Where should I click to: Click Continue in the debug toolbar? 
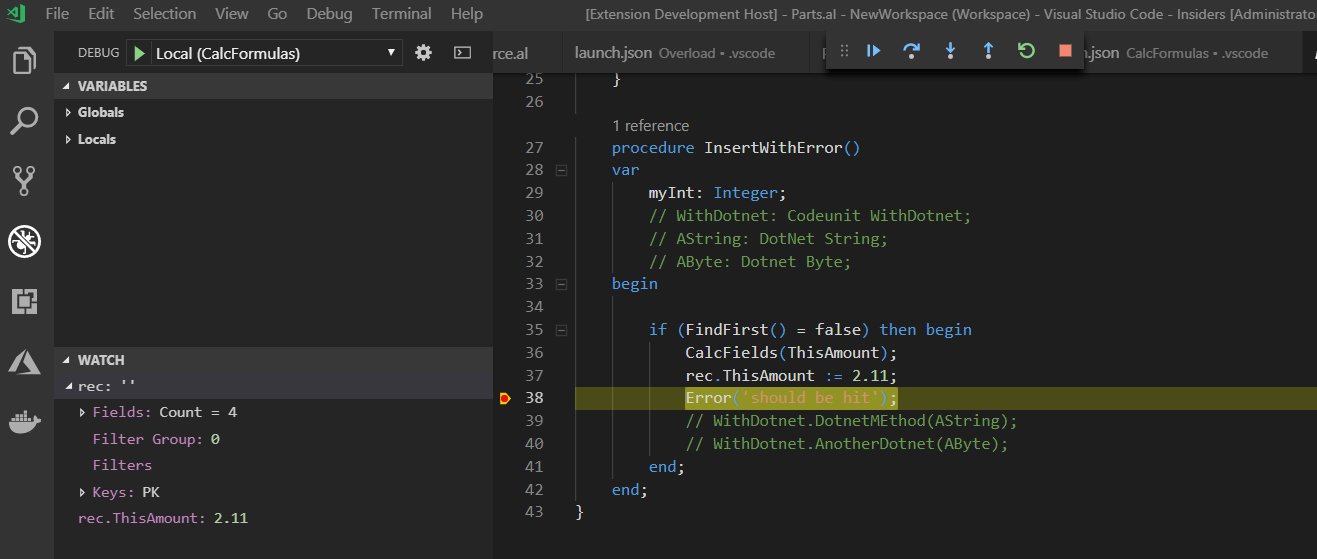pyautogui.click(x=874, y=50)
